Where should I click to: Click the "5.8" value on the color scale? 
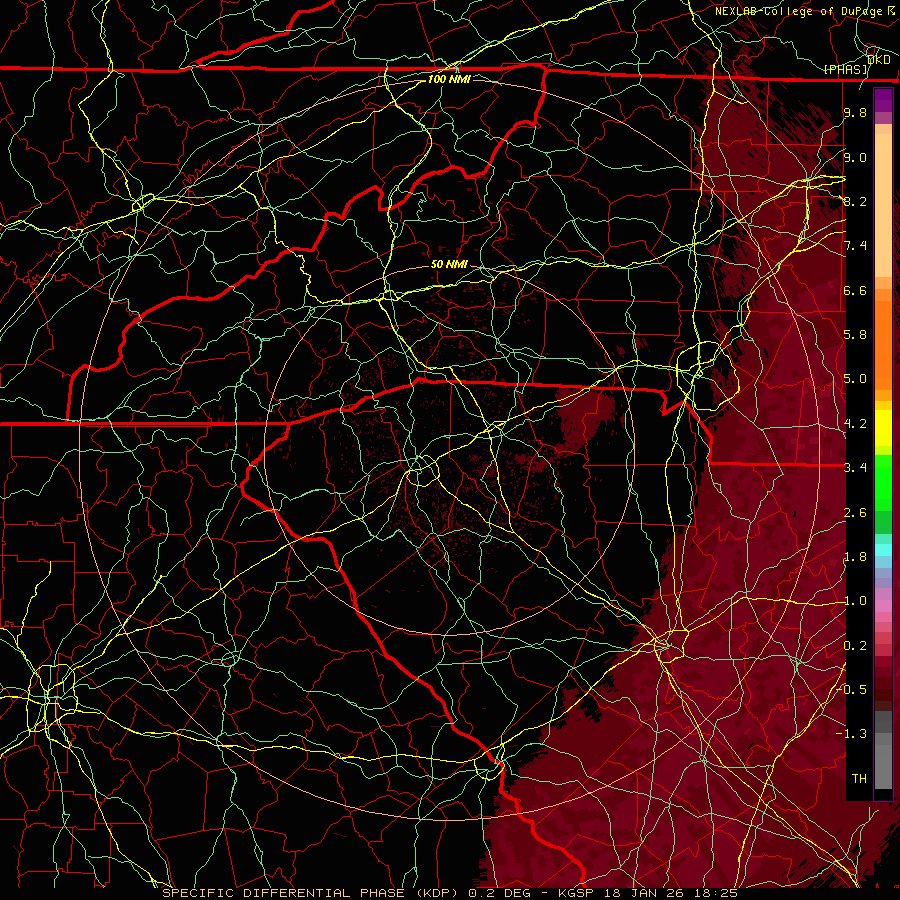coord(855,334)
